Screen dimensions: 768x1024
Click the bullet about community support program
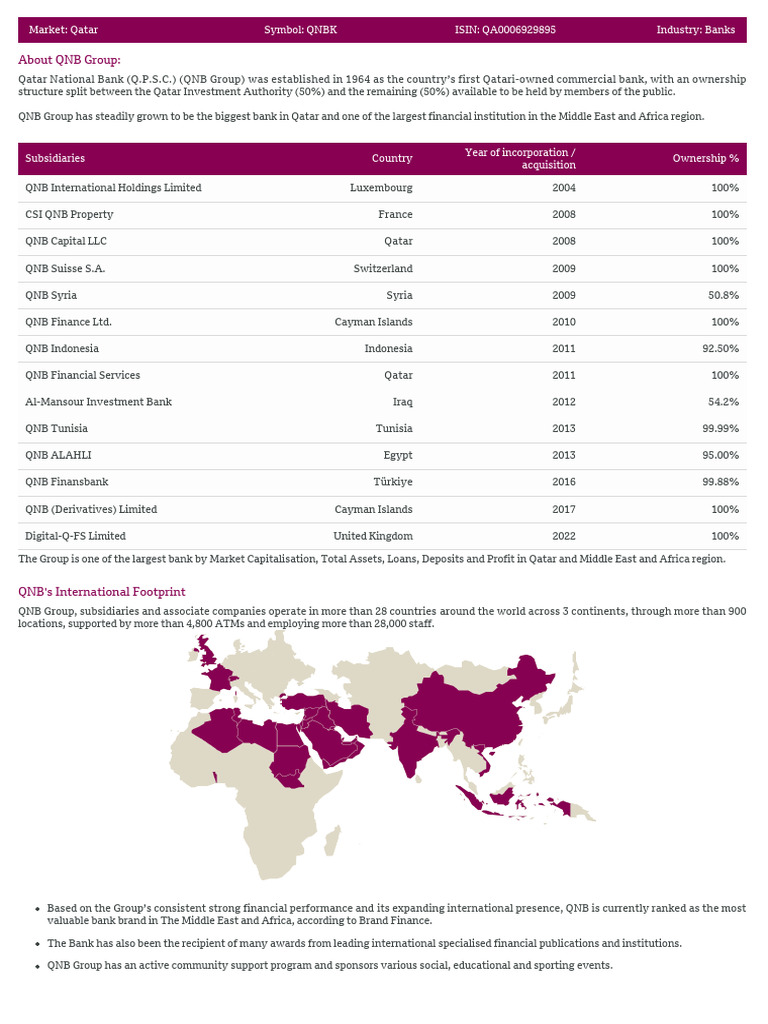pyautogui.click(x=329, y=966)
